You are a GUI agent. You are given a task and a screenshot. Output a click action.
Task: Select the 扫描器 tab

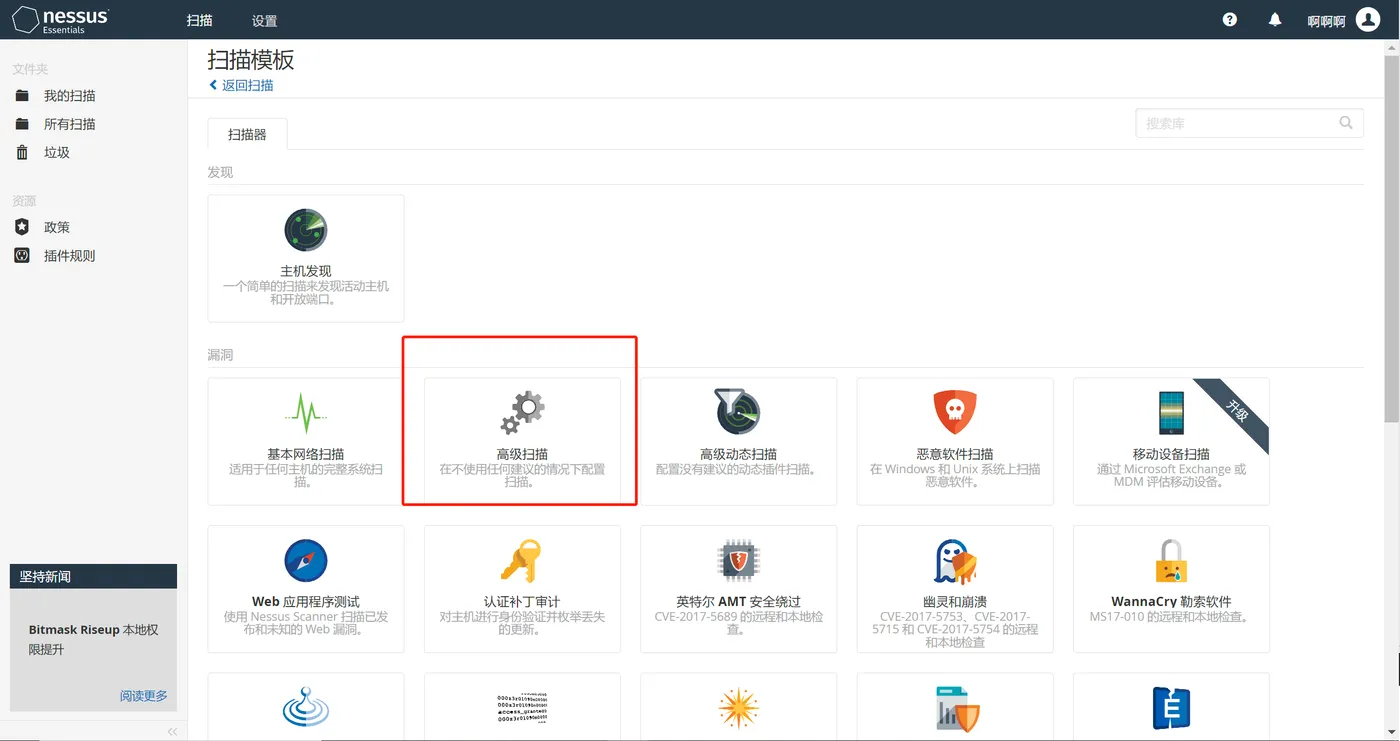click(247, 134)
